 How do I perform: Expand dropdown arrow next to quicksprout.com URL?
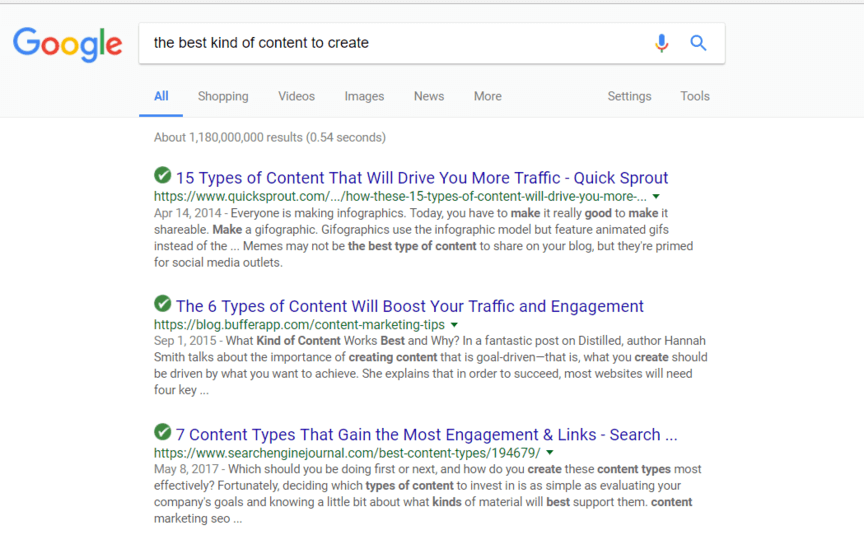[x=656, y=196]
